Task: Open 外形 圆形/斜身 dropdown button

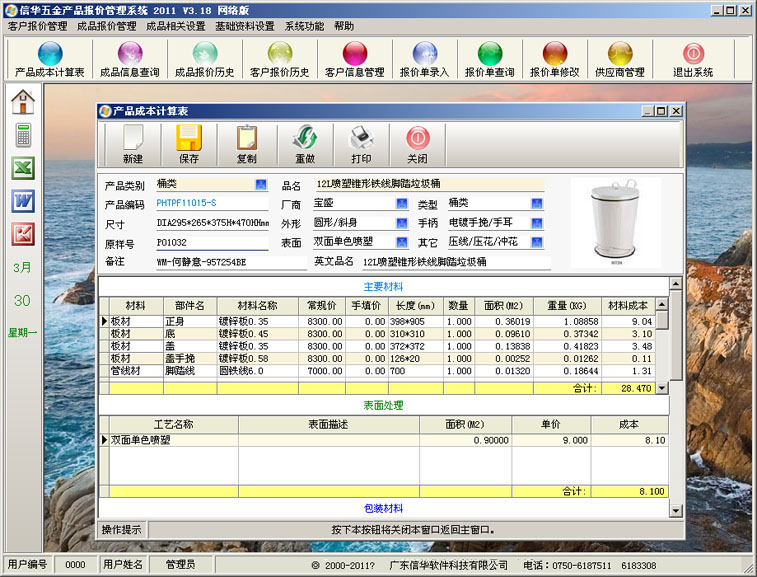Action: point(402,223)
